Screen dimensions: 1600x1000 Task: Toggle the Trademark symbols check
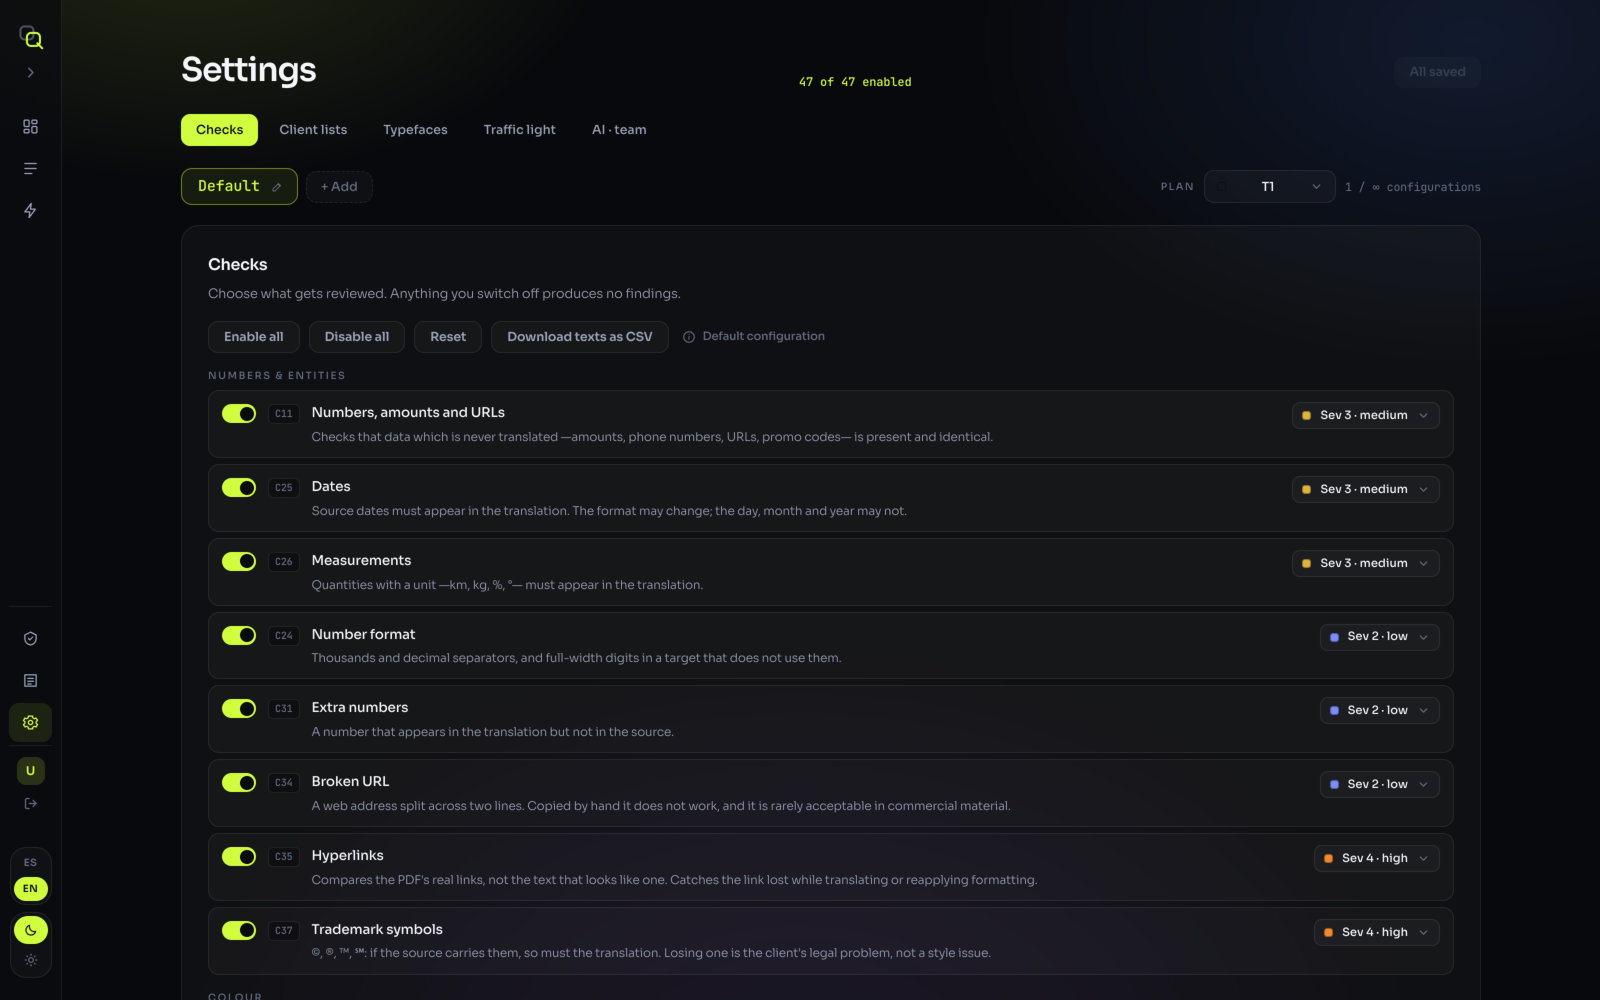point(239,931)
